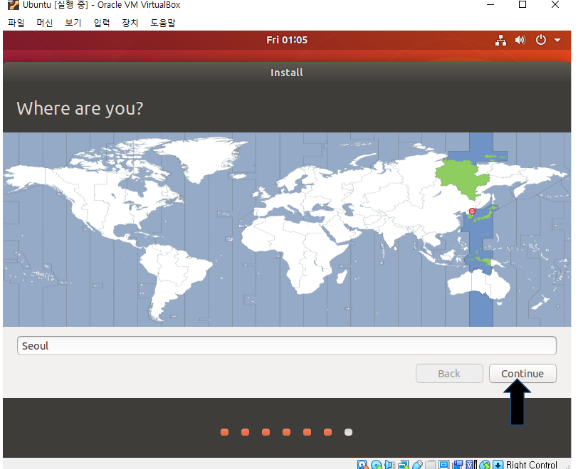Click the volume speaker icon in top bar
This screenshot has height=469, width=578.
pyautogui.click(x=520, y=40)
